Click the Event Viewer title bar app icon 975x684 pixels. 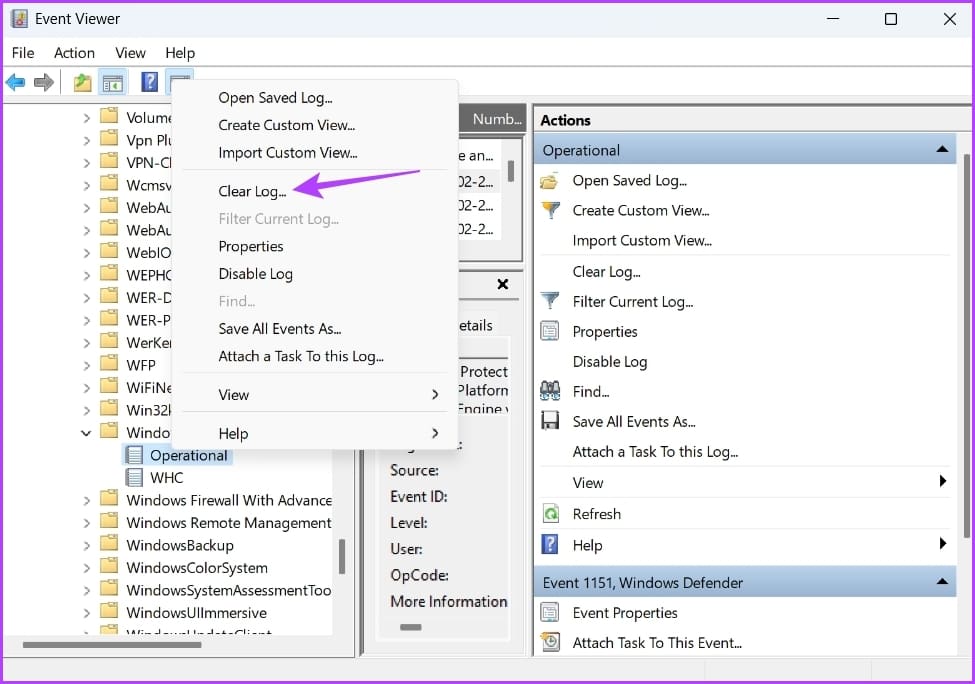(x=19, y=19)
